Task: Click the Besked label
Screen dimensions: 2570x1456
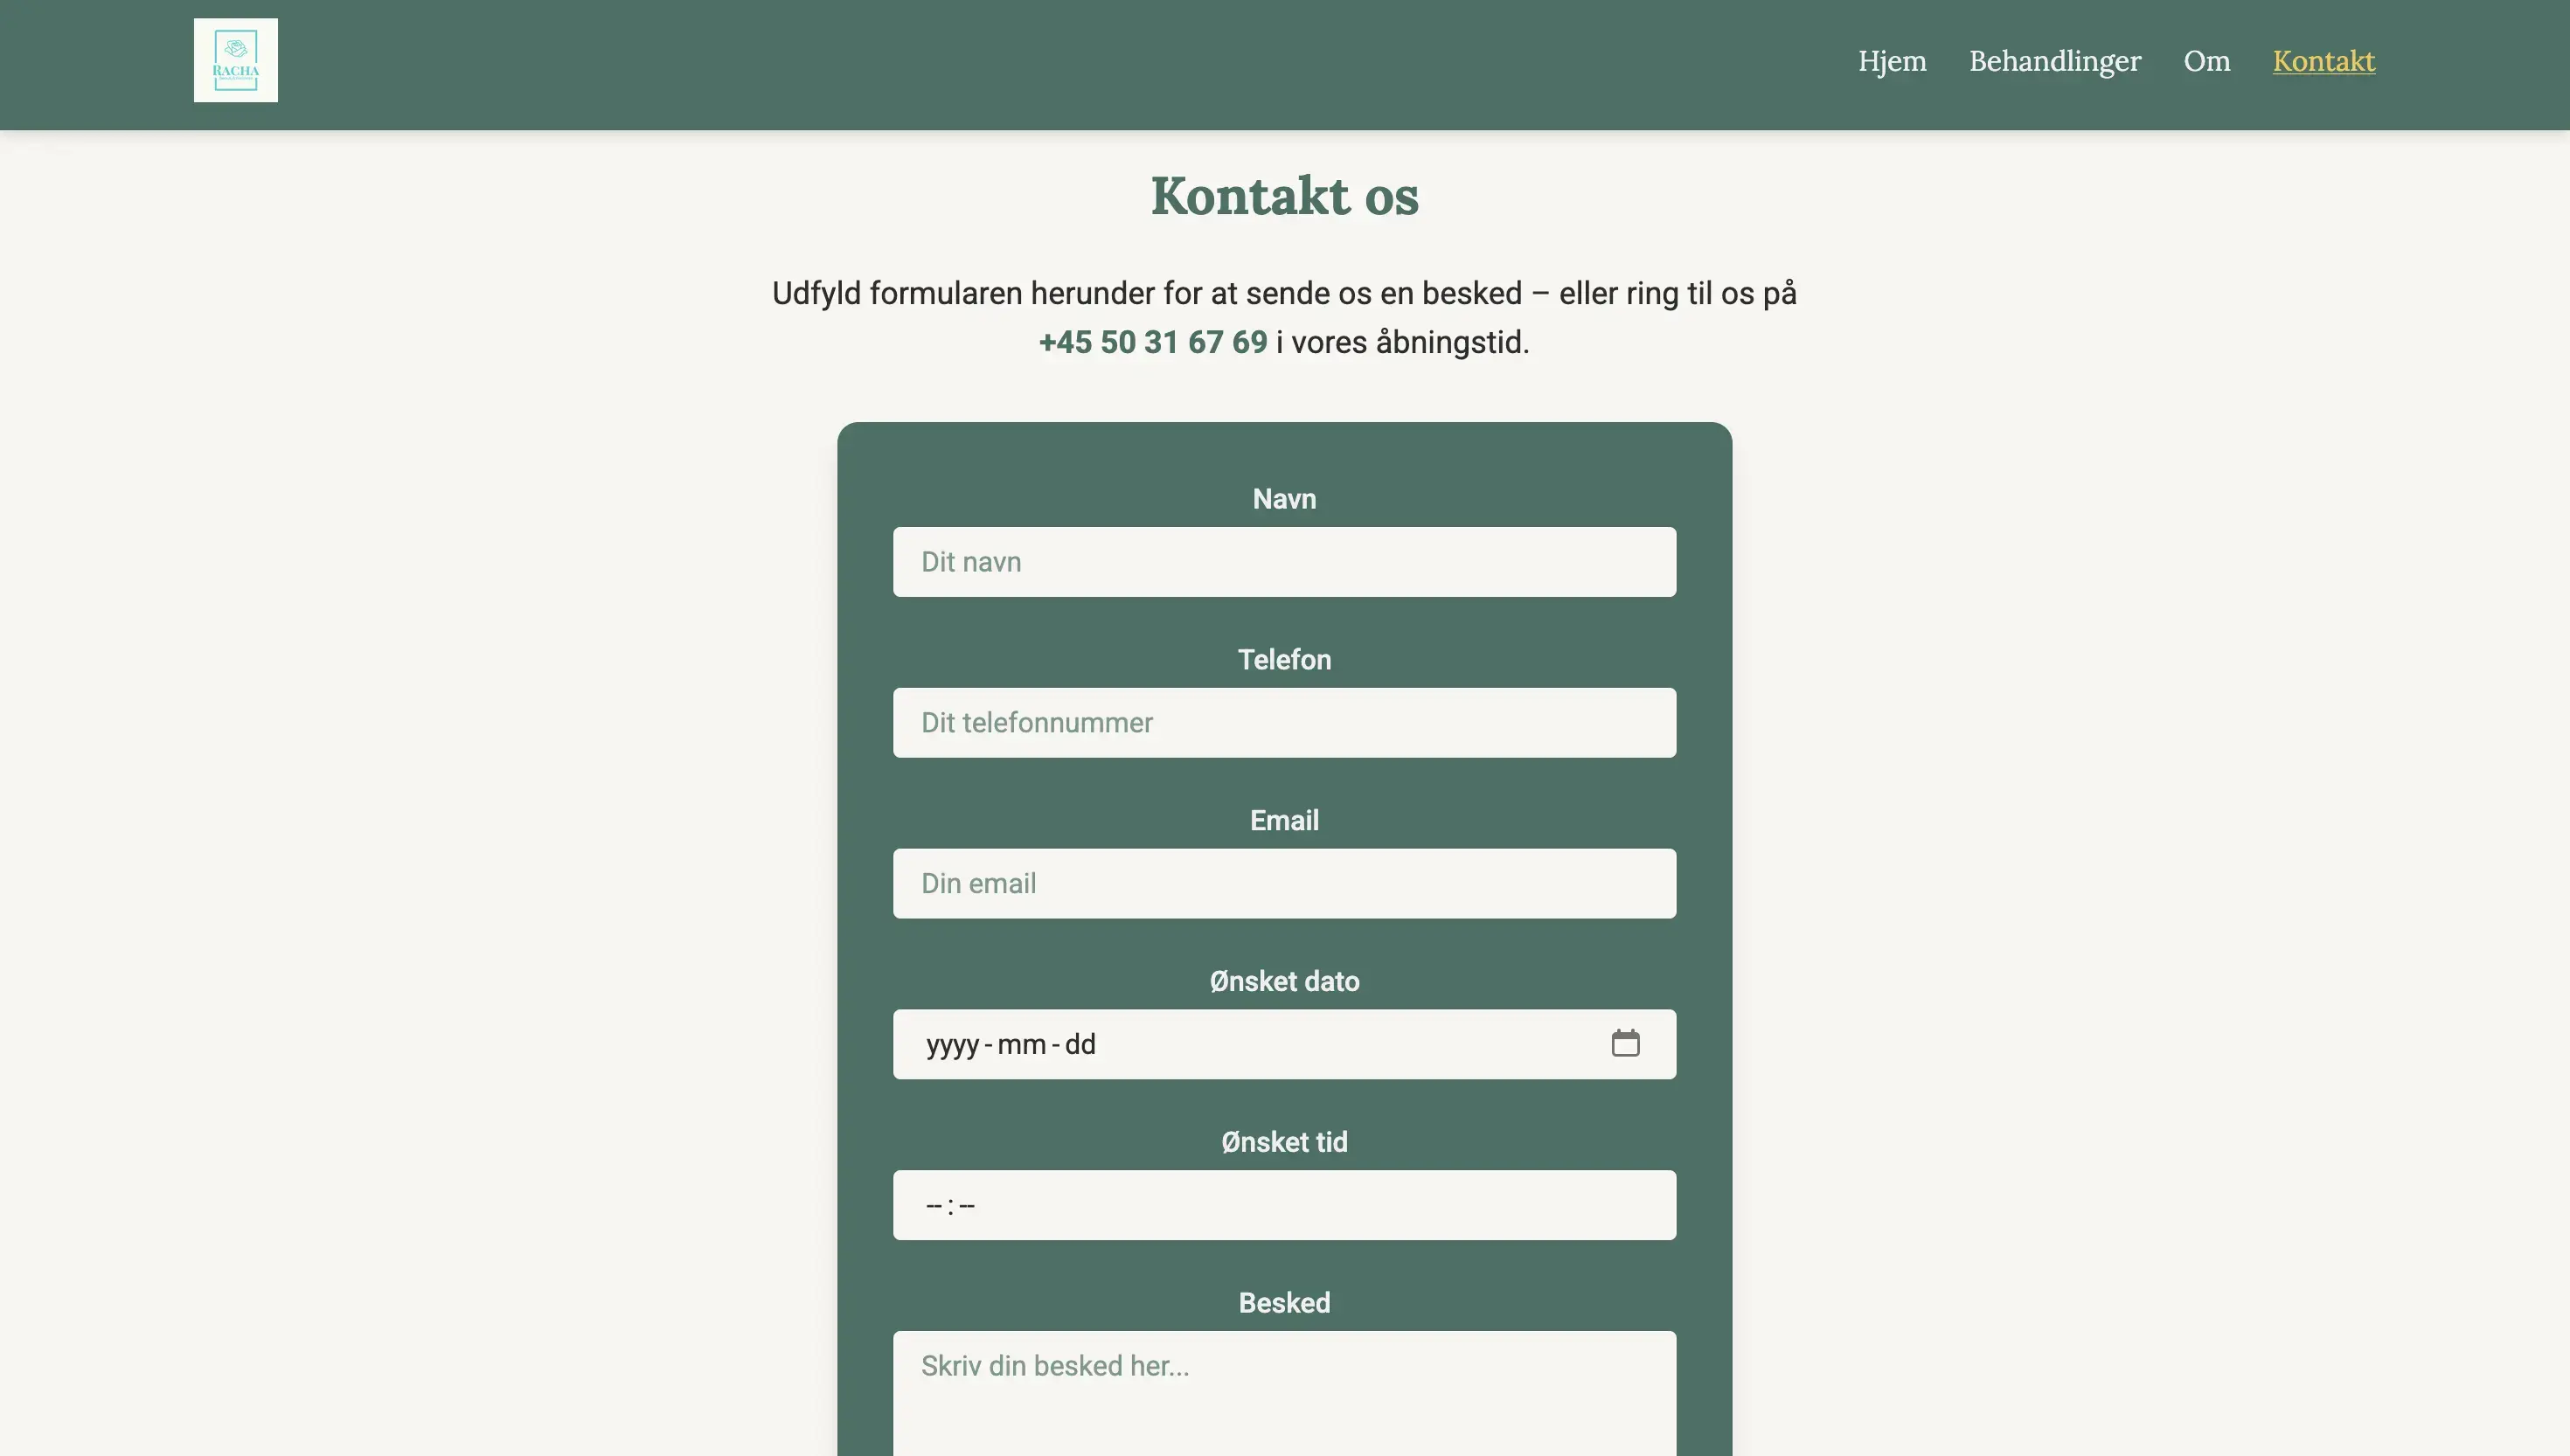Action: click(1284, 1303)
